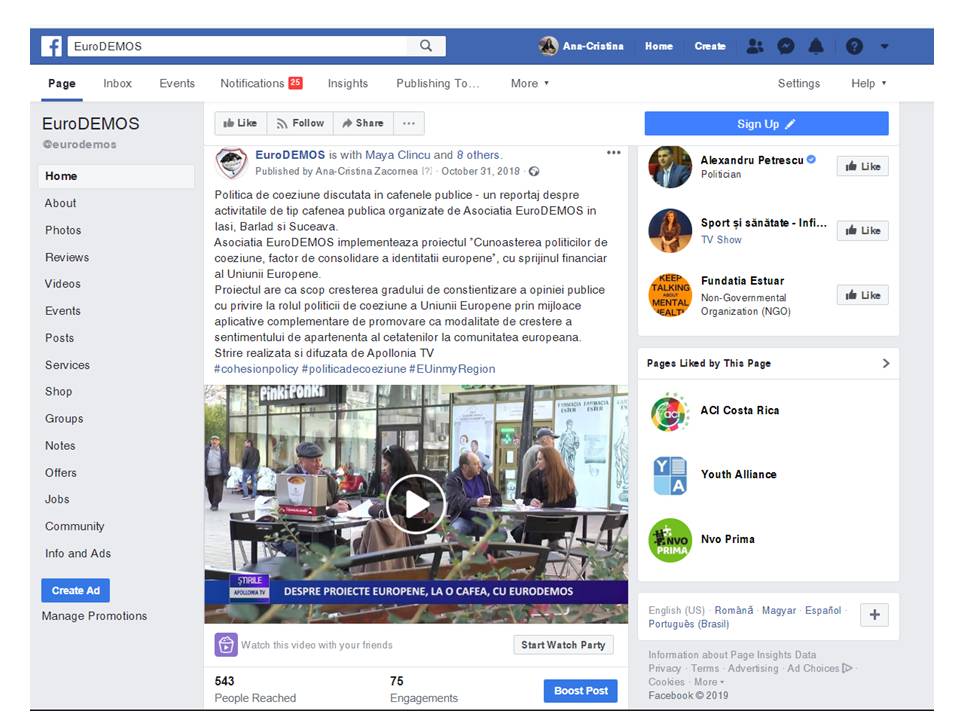Click the Sign Up button
This screenshot has width=960, height=720.
coord(767,124)
